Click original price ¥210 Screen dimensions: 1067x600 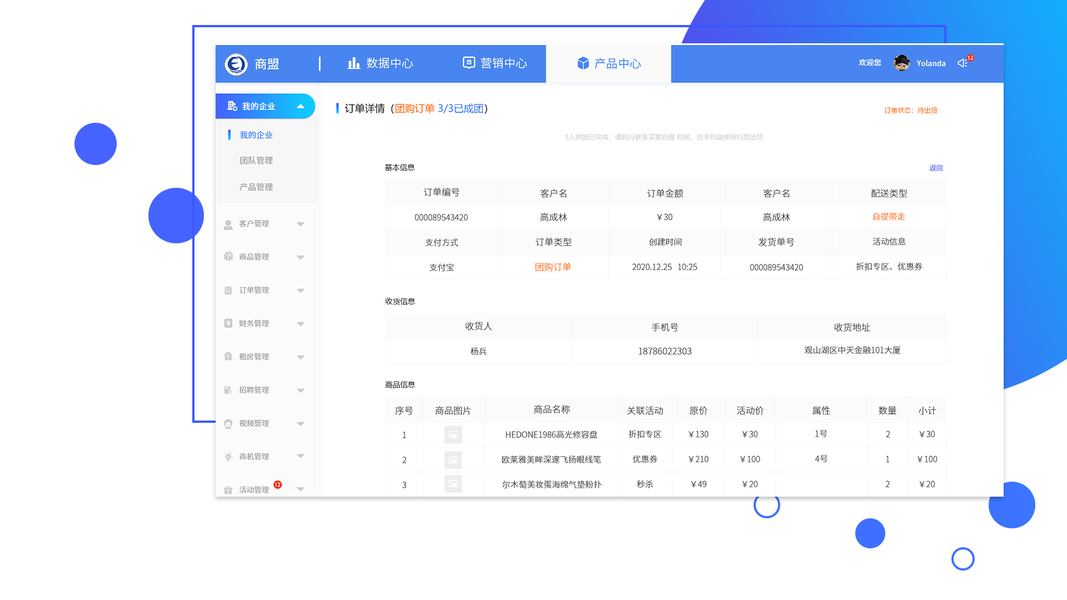pos(698,459)
